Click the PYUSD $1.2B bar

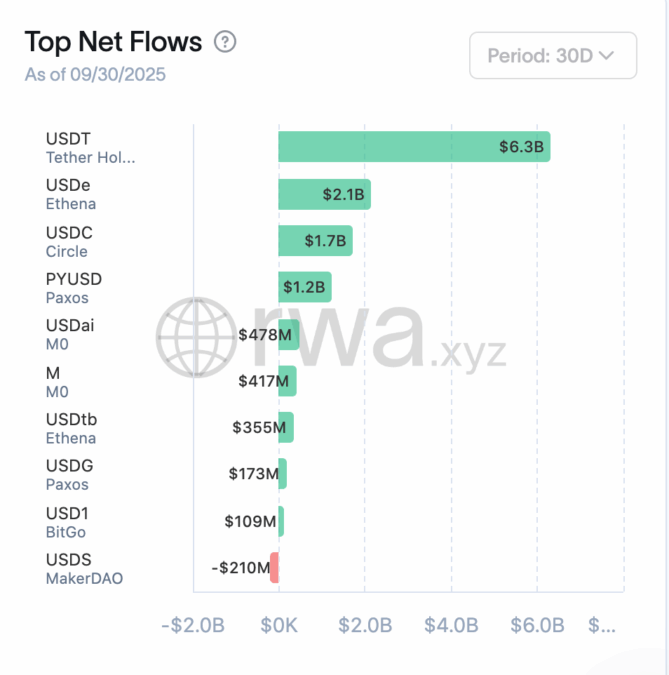304,288
